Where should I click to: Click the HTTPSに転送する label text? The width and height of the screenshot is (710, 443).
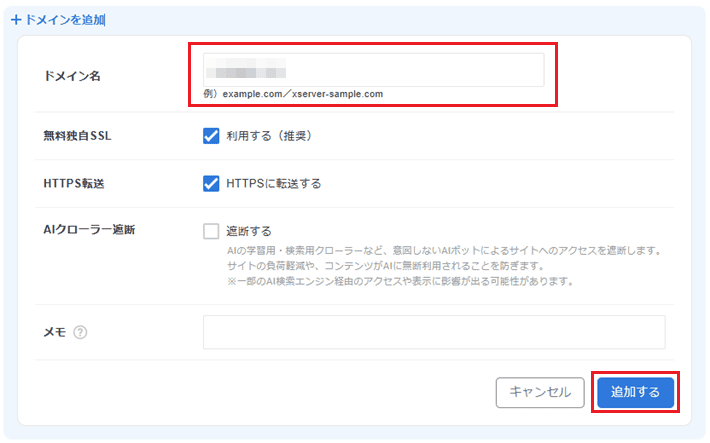(273, 183)
